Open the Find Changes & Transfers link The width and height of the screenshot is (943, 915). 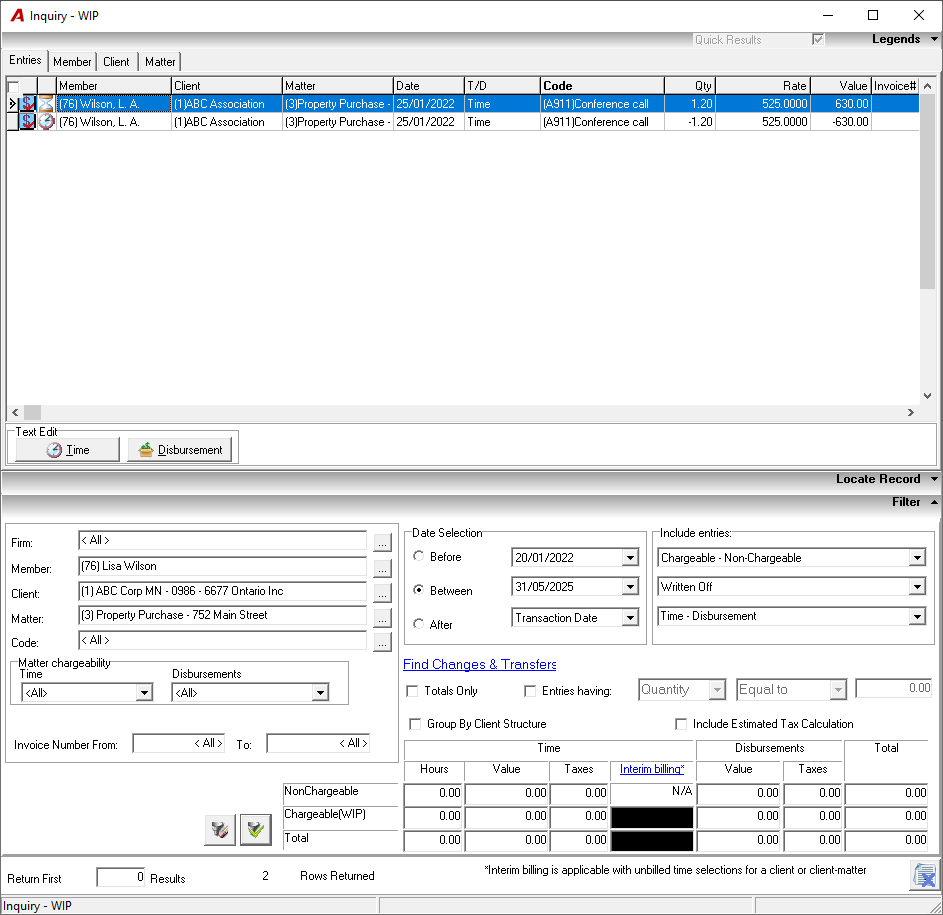tap(479, 665)
